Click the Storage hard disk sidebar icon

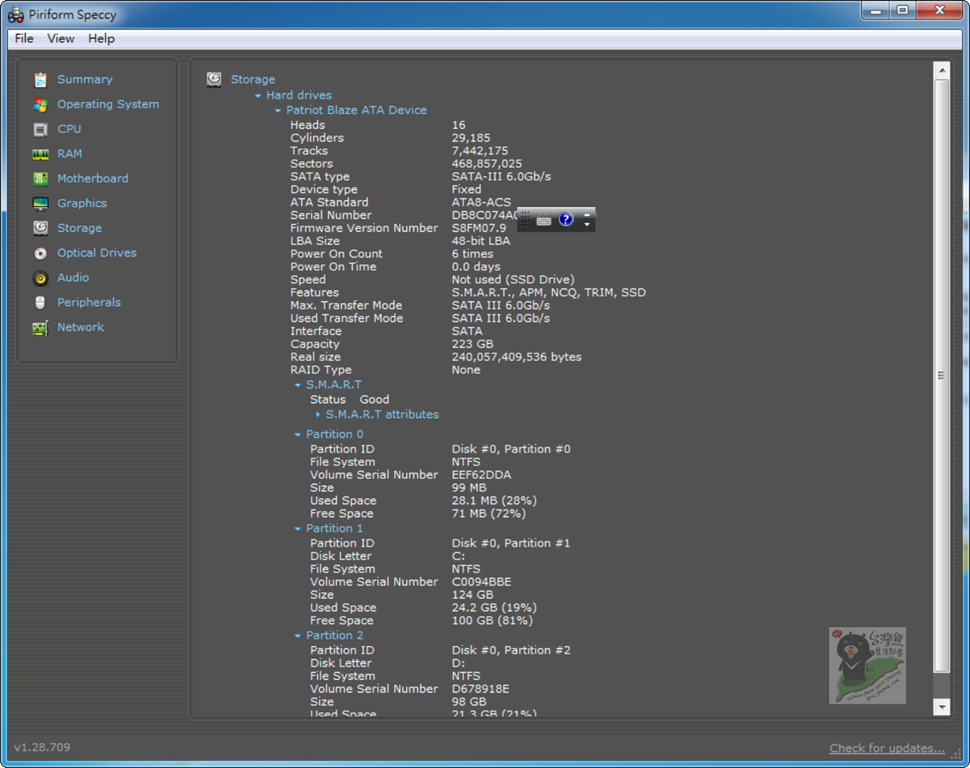coord(40,228)
